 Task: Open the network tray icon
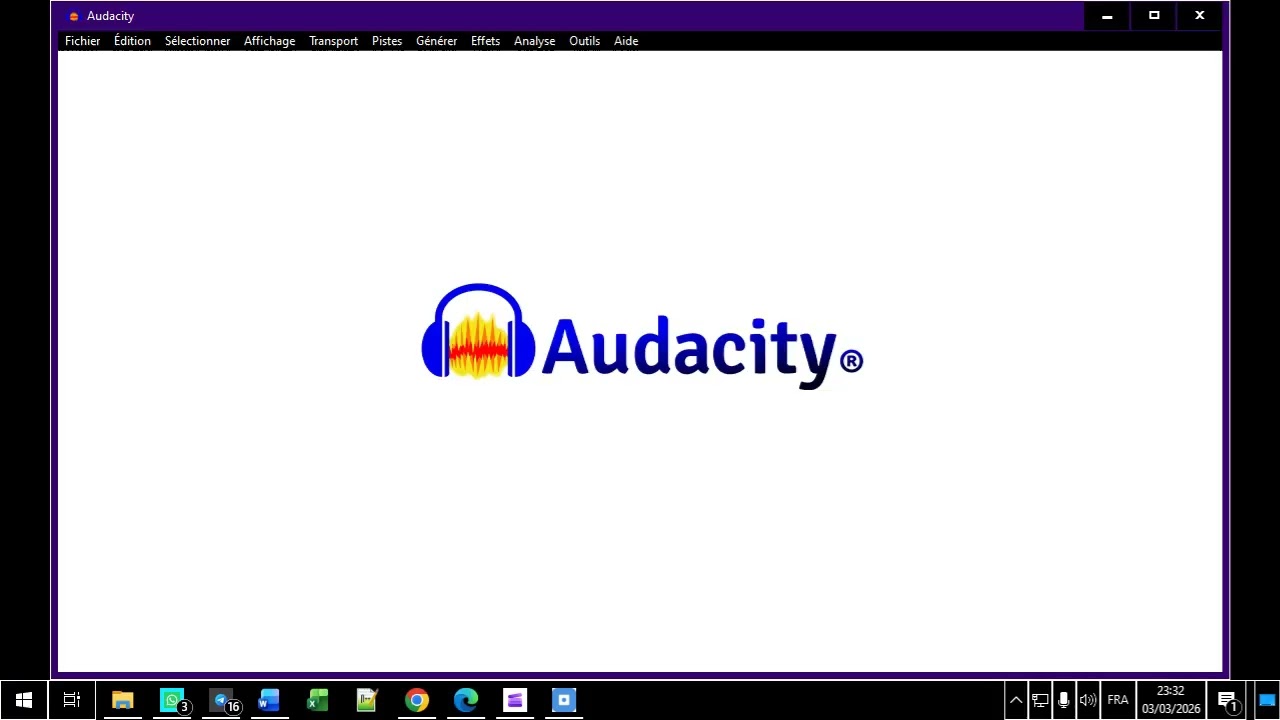pyautogui.click(x=1040, y=700)
